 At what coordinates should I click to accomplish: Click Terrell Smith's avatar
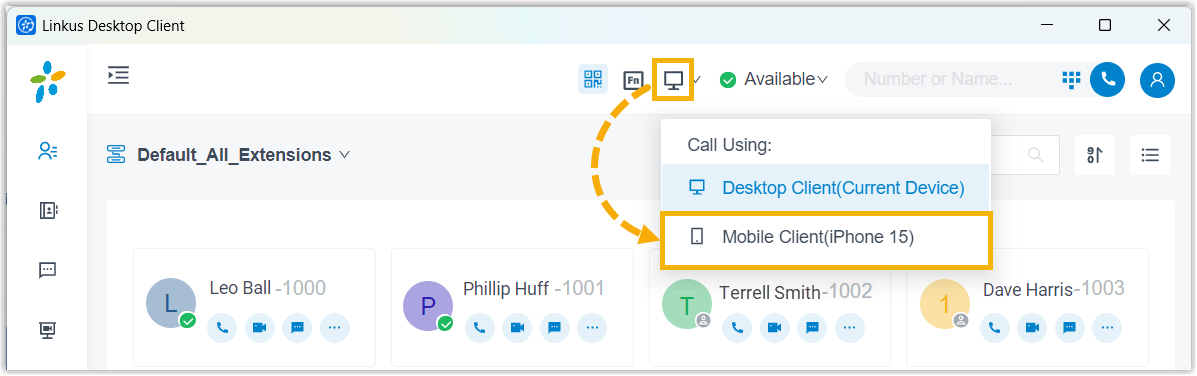686,304
